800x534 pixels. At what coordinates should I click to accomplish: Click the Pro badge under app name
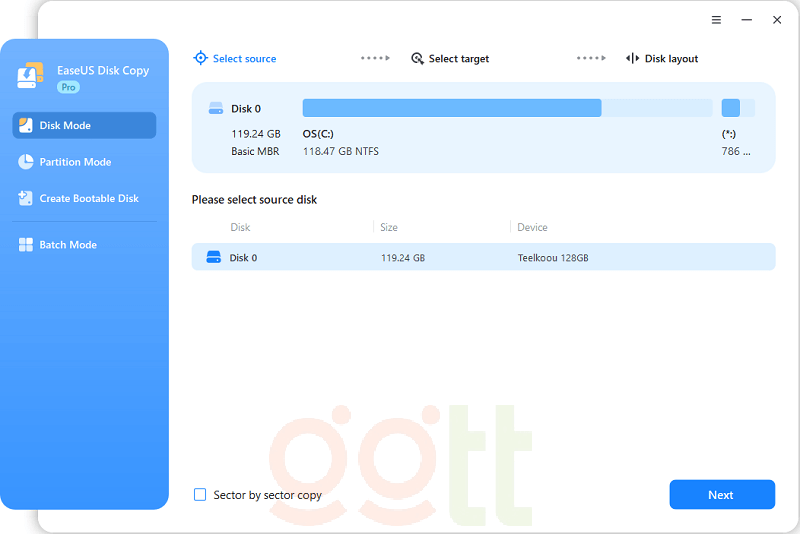pyautogui.click(x=68, y=88)
